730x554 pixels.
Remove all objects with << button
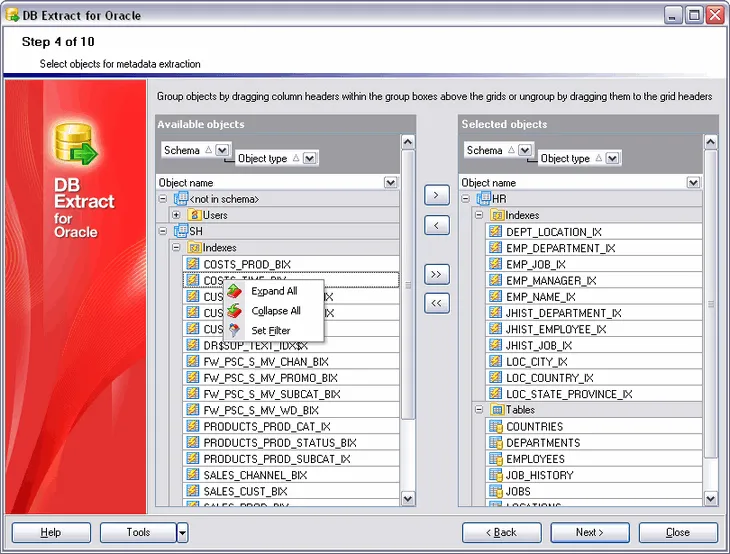pos(437,304)
